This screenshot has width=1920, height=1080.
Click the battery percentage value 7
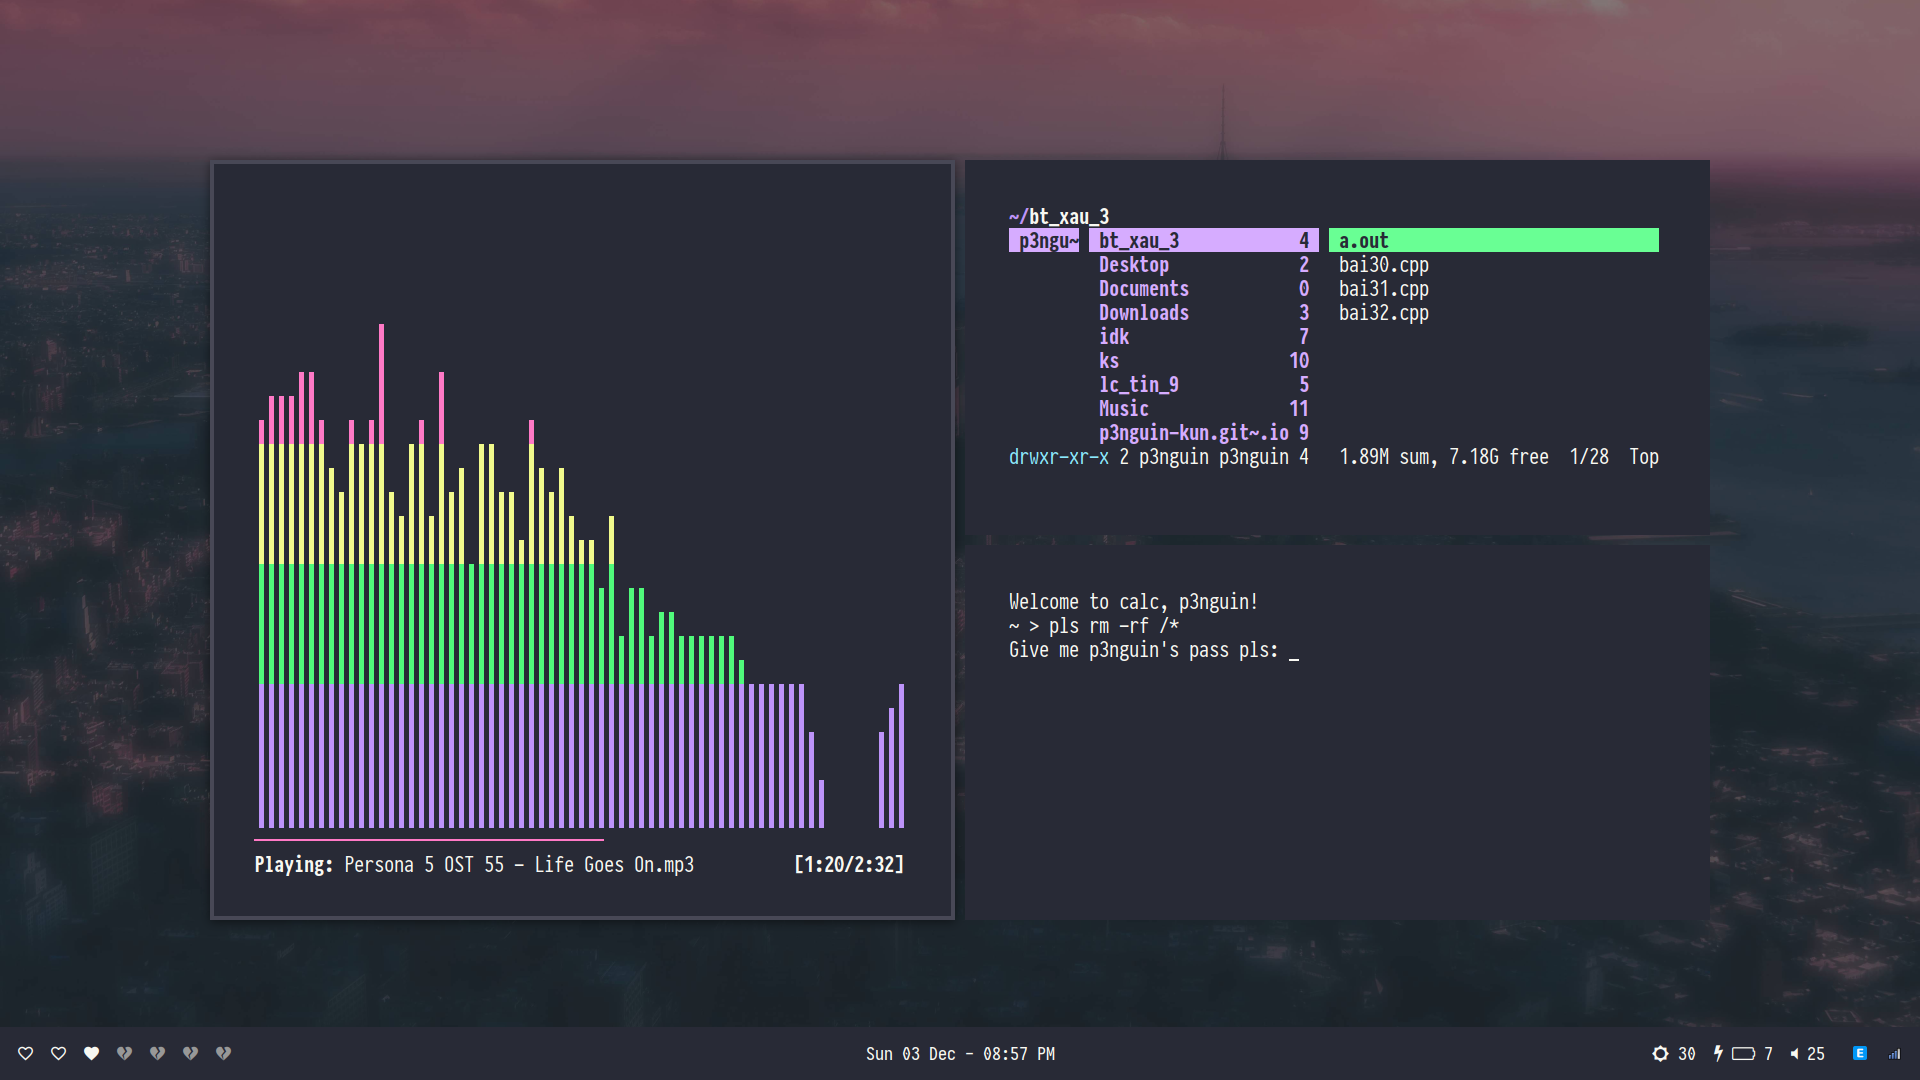tap(1768, 1054)
